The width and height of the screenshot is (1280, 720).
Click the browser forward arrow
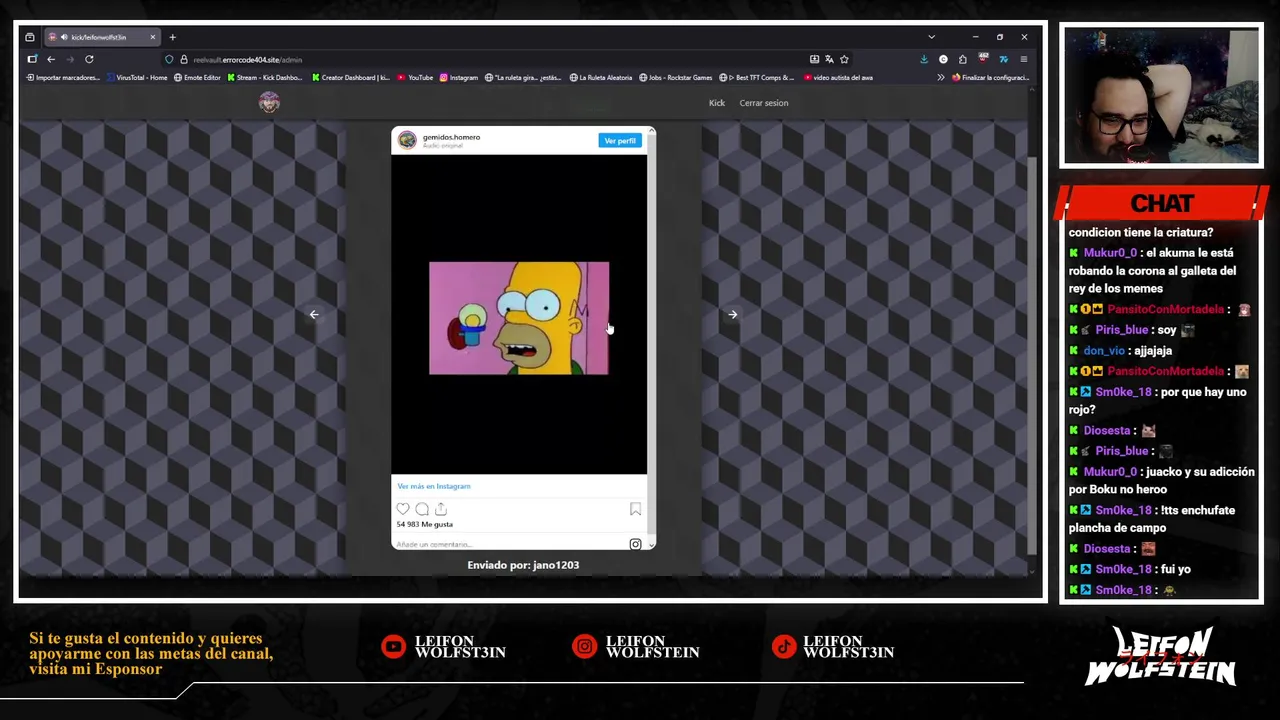70,59
